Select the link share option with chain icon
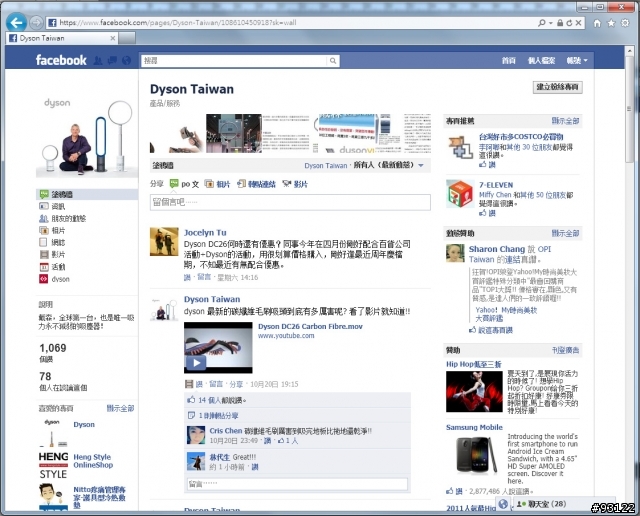 tap(256, 184)
